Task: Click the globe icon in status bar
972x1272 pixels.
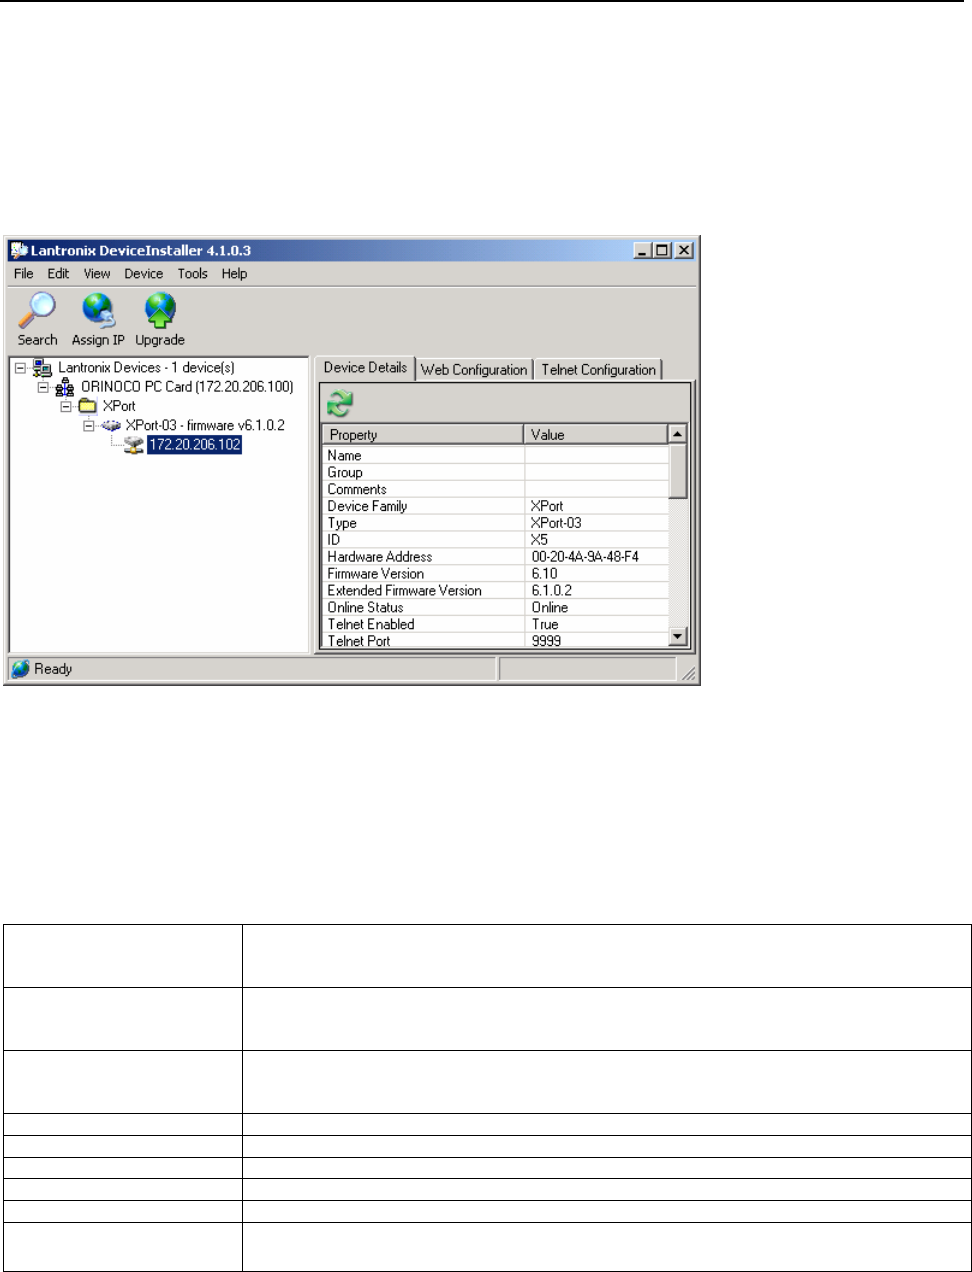Action: pyautogui.click(x=20, y=669)
